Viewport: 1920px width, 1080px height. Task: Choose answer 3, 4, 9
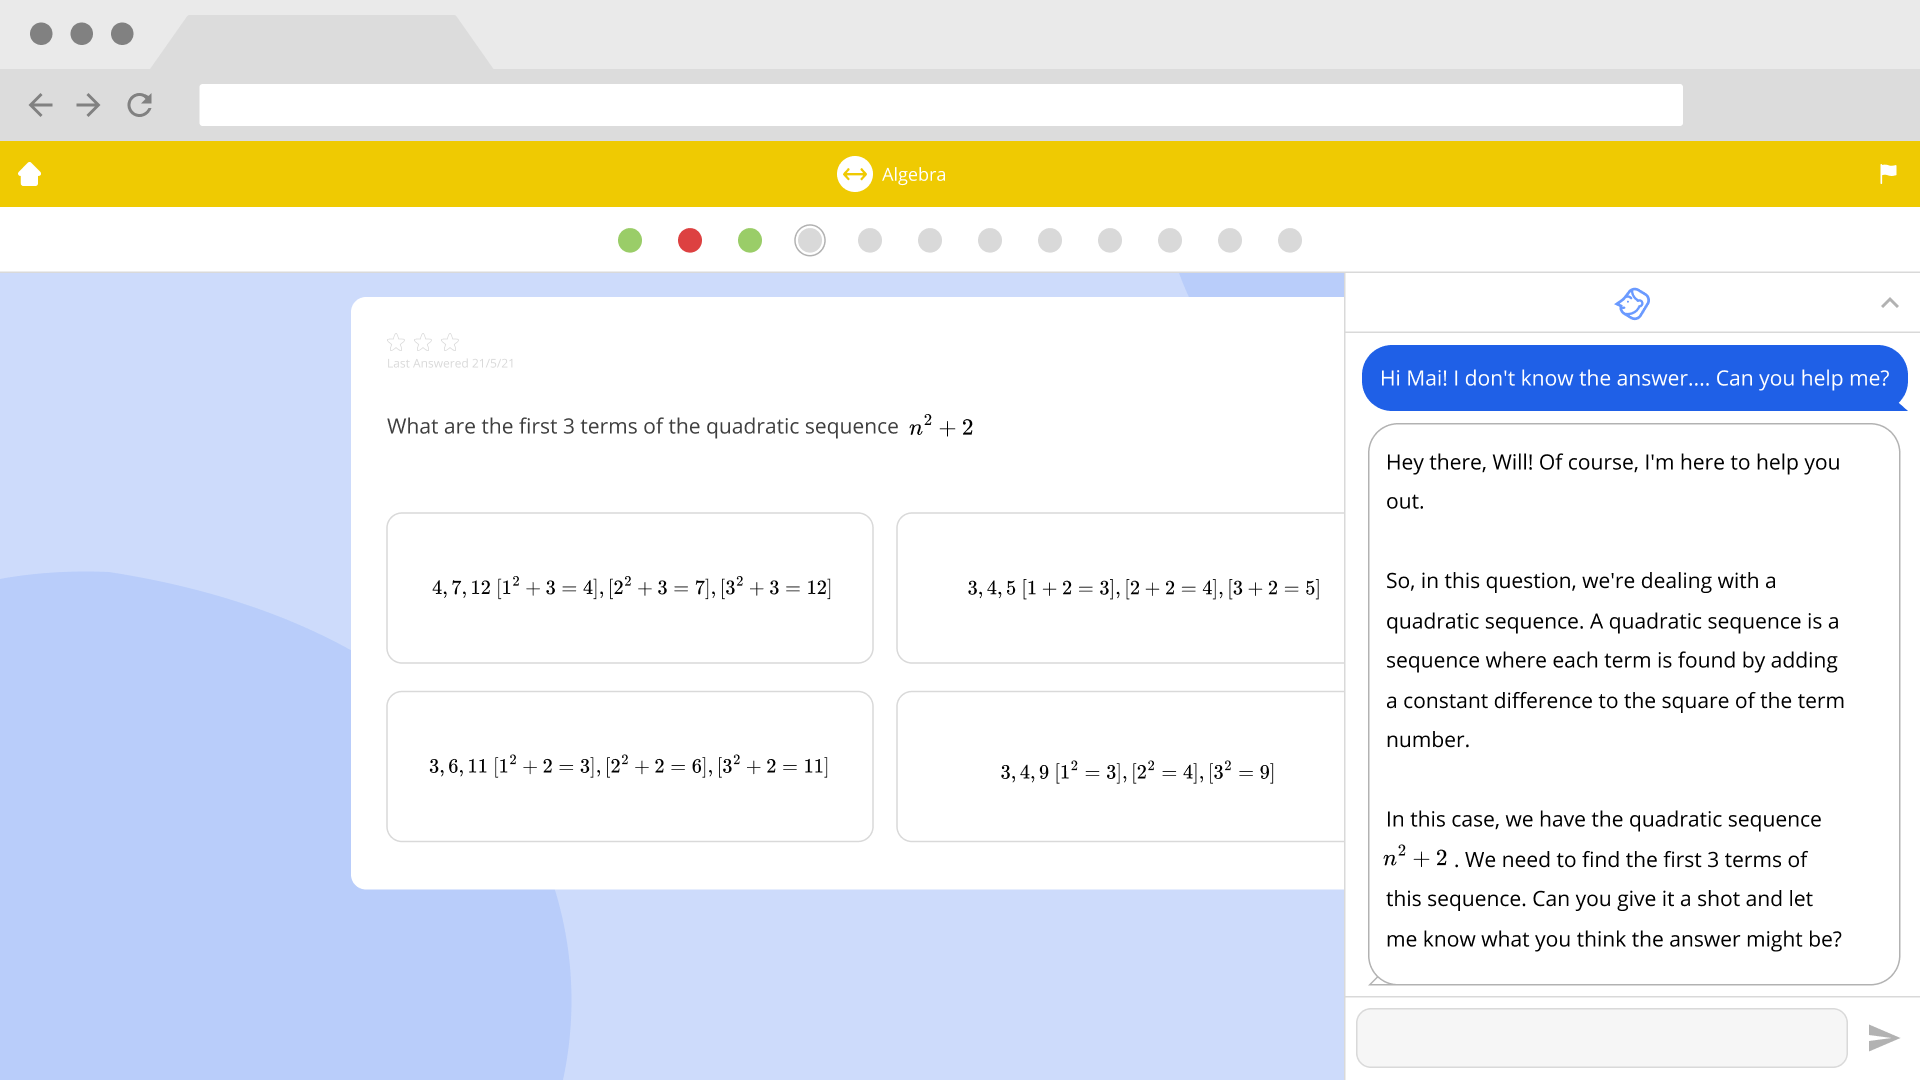tap(1120, 767)
